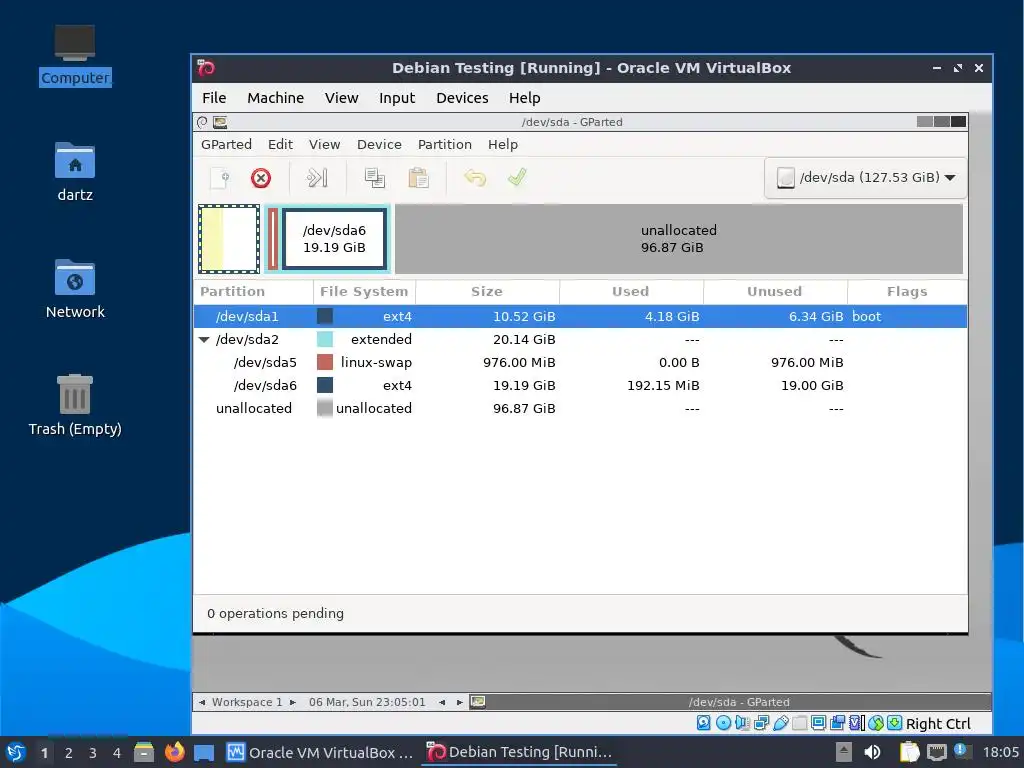1024x768 pixels.
Task: Open the VirtualBox Devices menu
Action: click(462, 98)
